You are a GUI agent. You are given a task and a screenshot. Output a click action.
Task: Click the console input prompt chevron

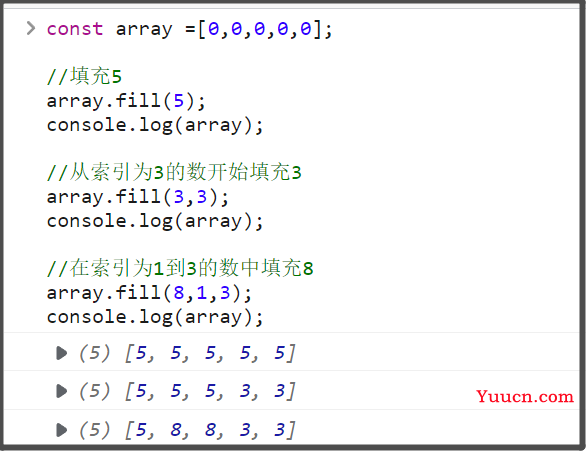pyautogui.click(x=31, y=28)
